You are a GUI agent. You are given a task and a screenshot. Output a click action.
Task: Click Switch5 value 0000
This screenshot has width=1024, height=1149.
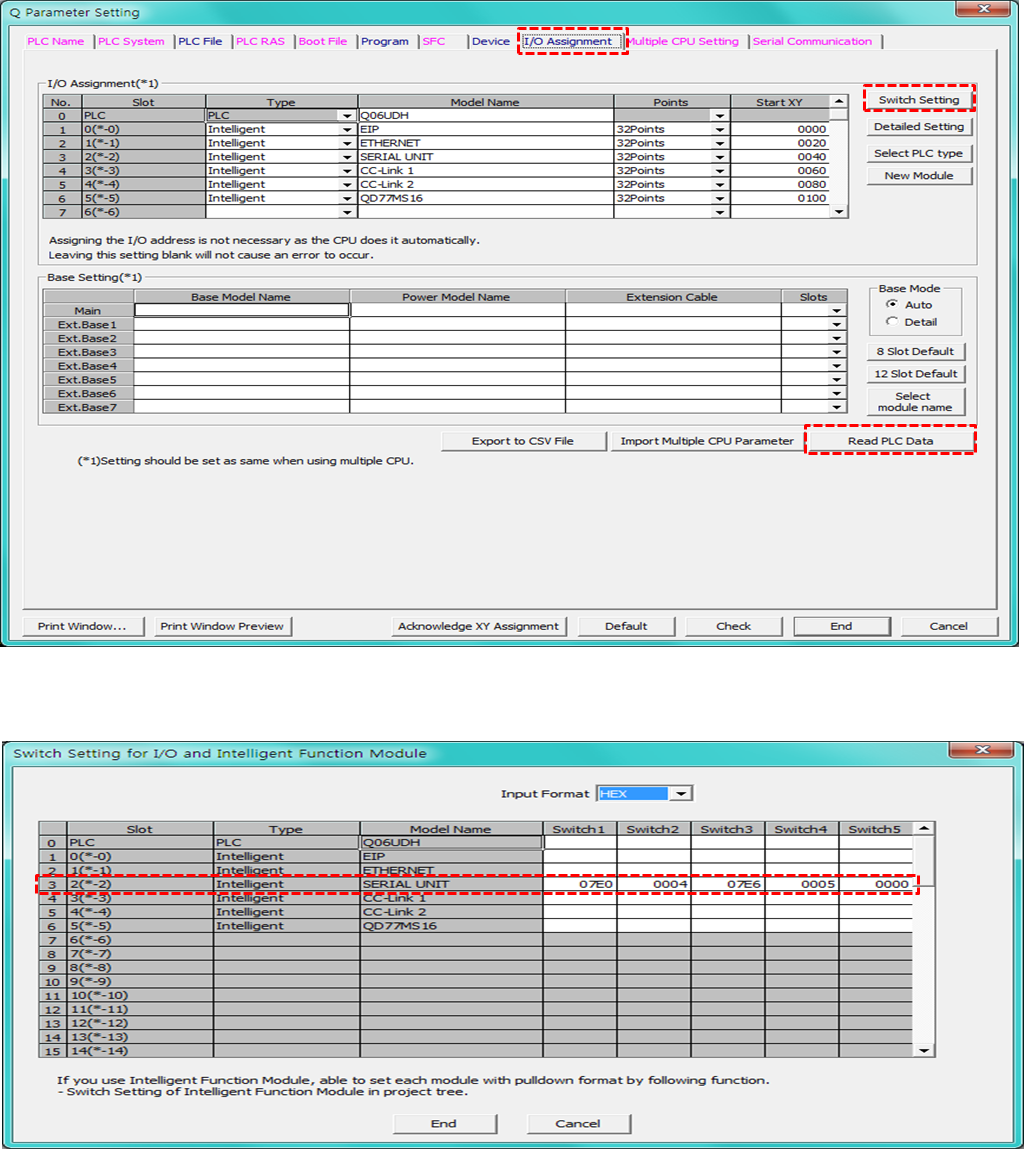875,884
